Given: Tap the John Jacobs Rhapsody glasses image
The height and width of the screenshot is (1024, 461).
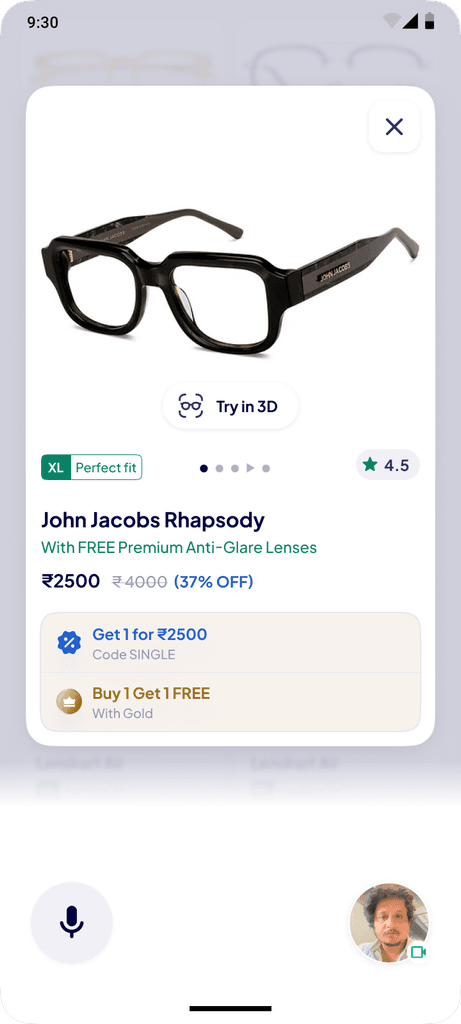Looking at the screenshot, I should coord(230,281).
